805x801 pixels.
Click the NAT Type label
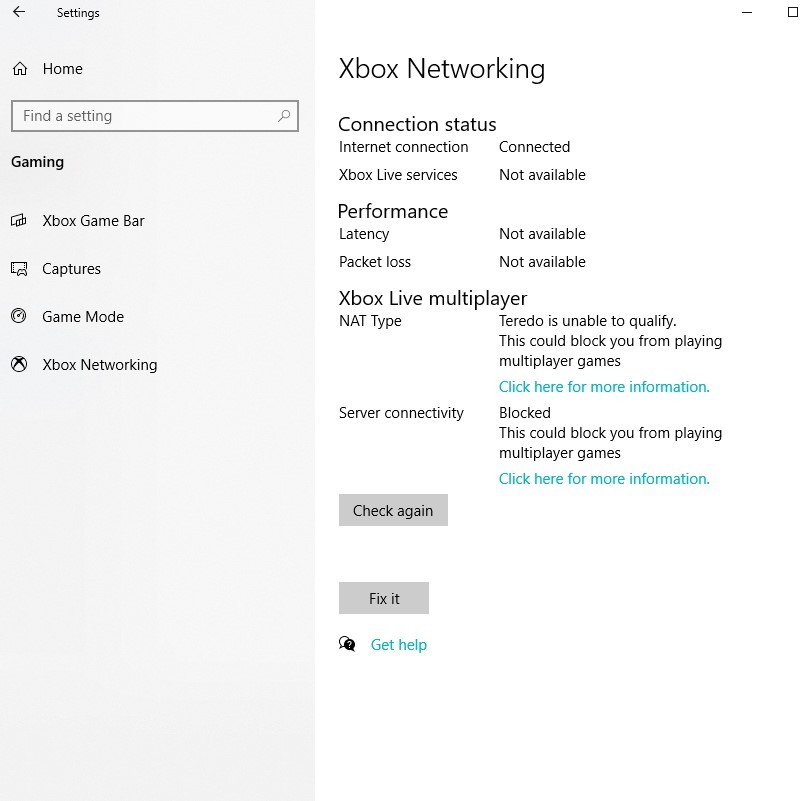370,321
